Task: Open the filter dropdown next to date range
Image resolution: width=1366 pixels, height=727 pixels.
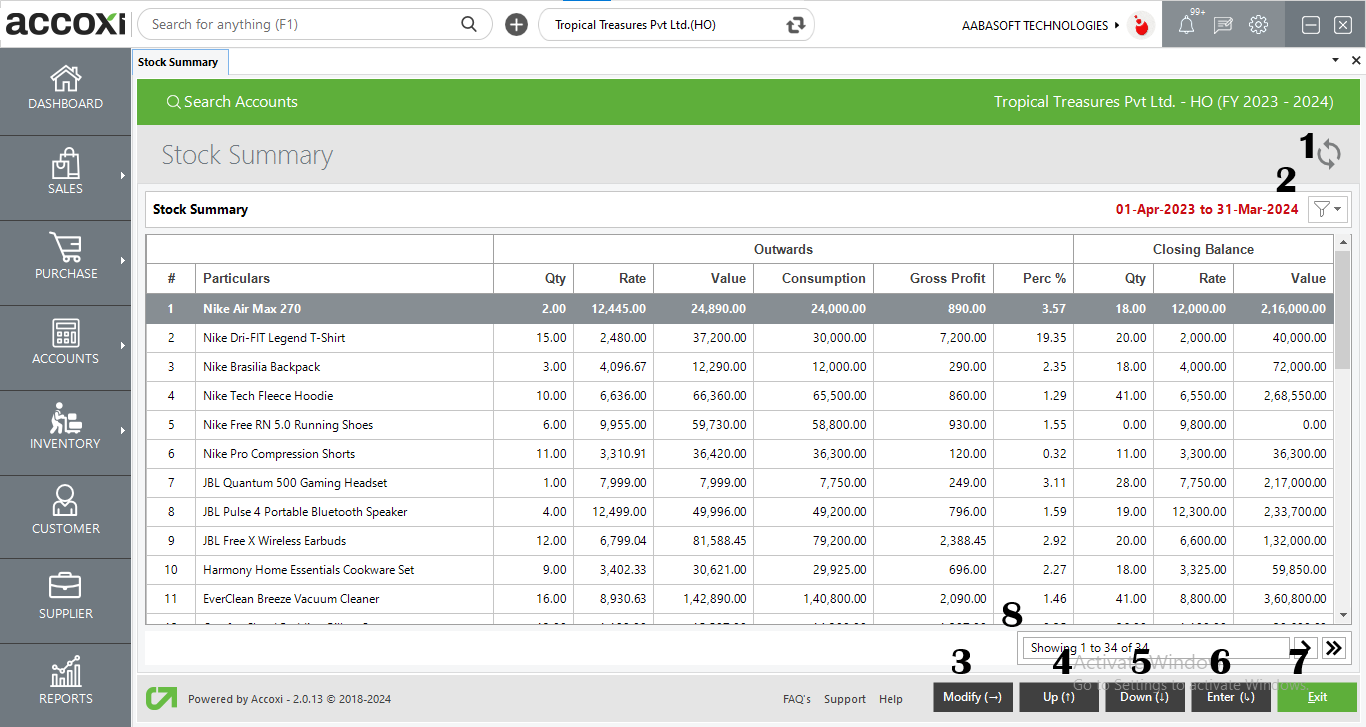Action: pos(1328,209)
